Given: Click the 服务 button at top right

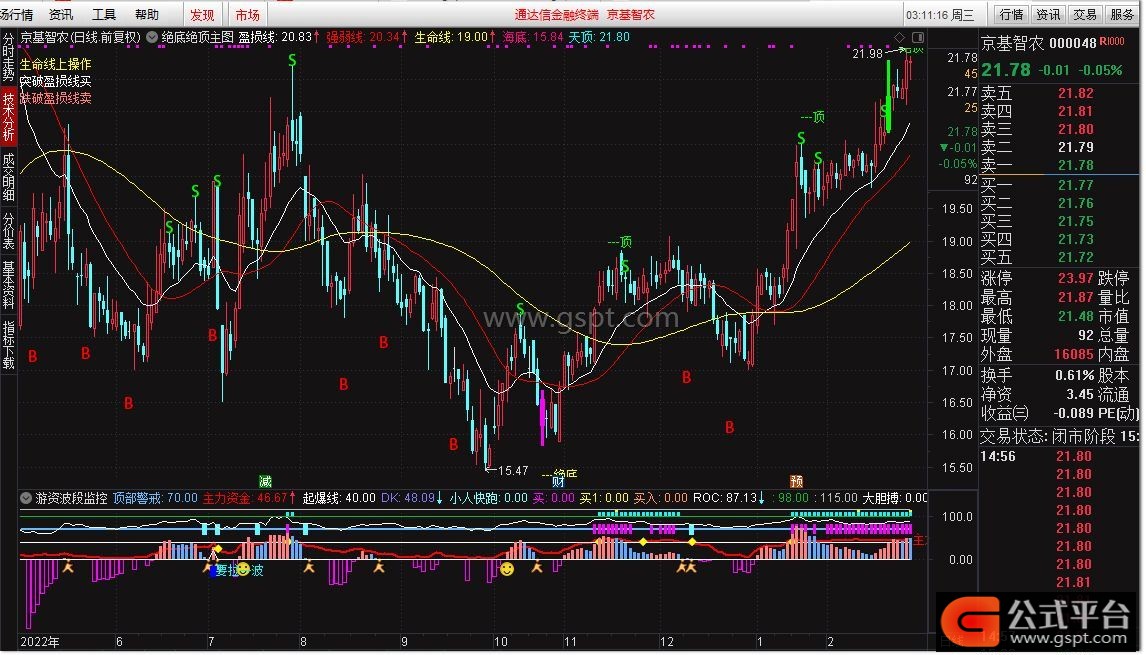Looking at the screenshot, I should tap(1122, 15).
